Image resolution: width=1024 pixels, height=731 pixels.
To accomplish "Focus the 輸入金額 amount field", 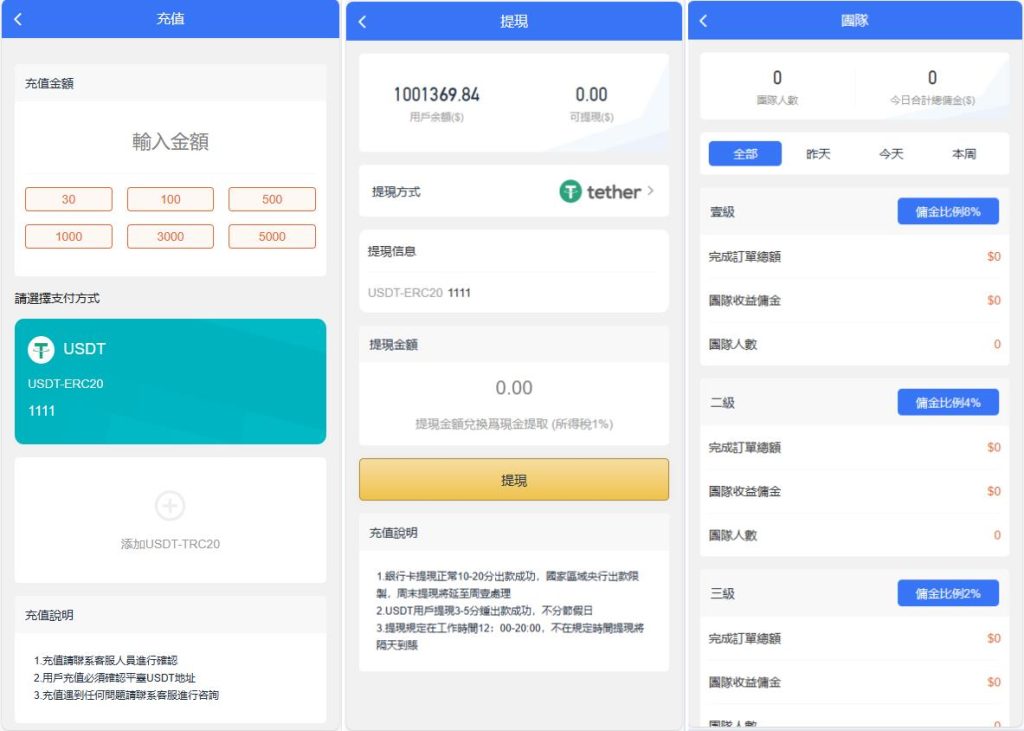I will click(x=170, y=142).
